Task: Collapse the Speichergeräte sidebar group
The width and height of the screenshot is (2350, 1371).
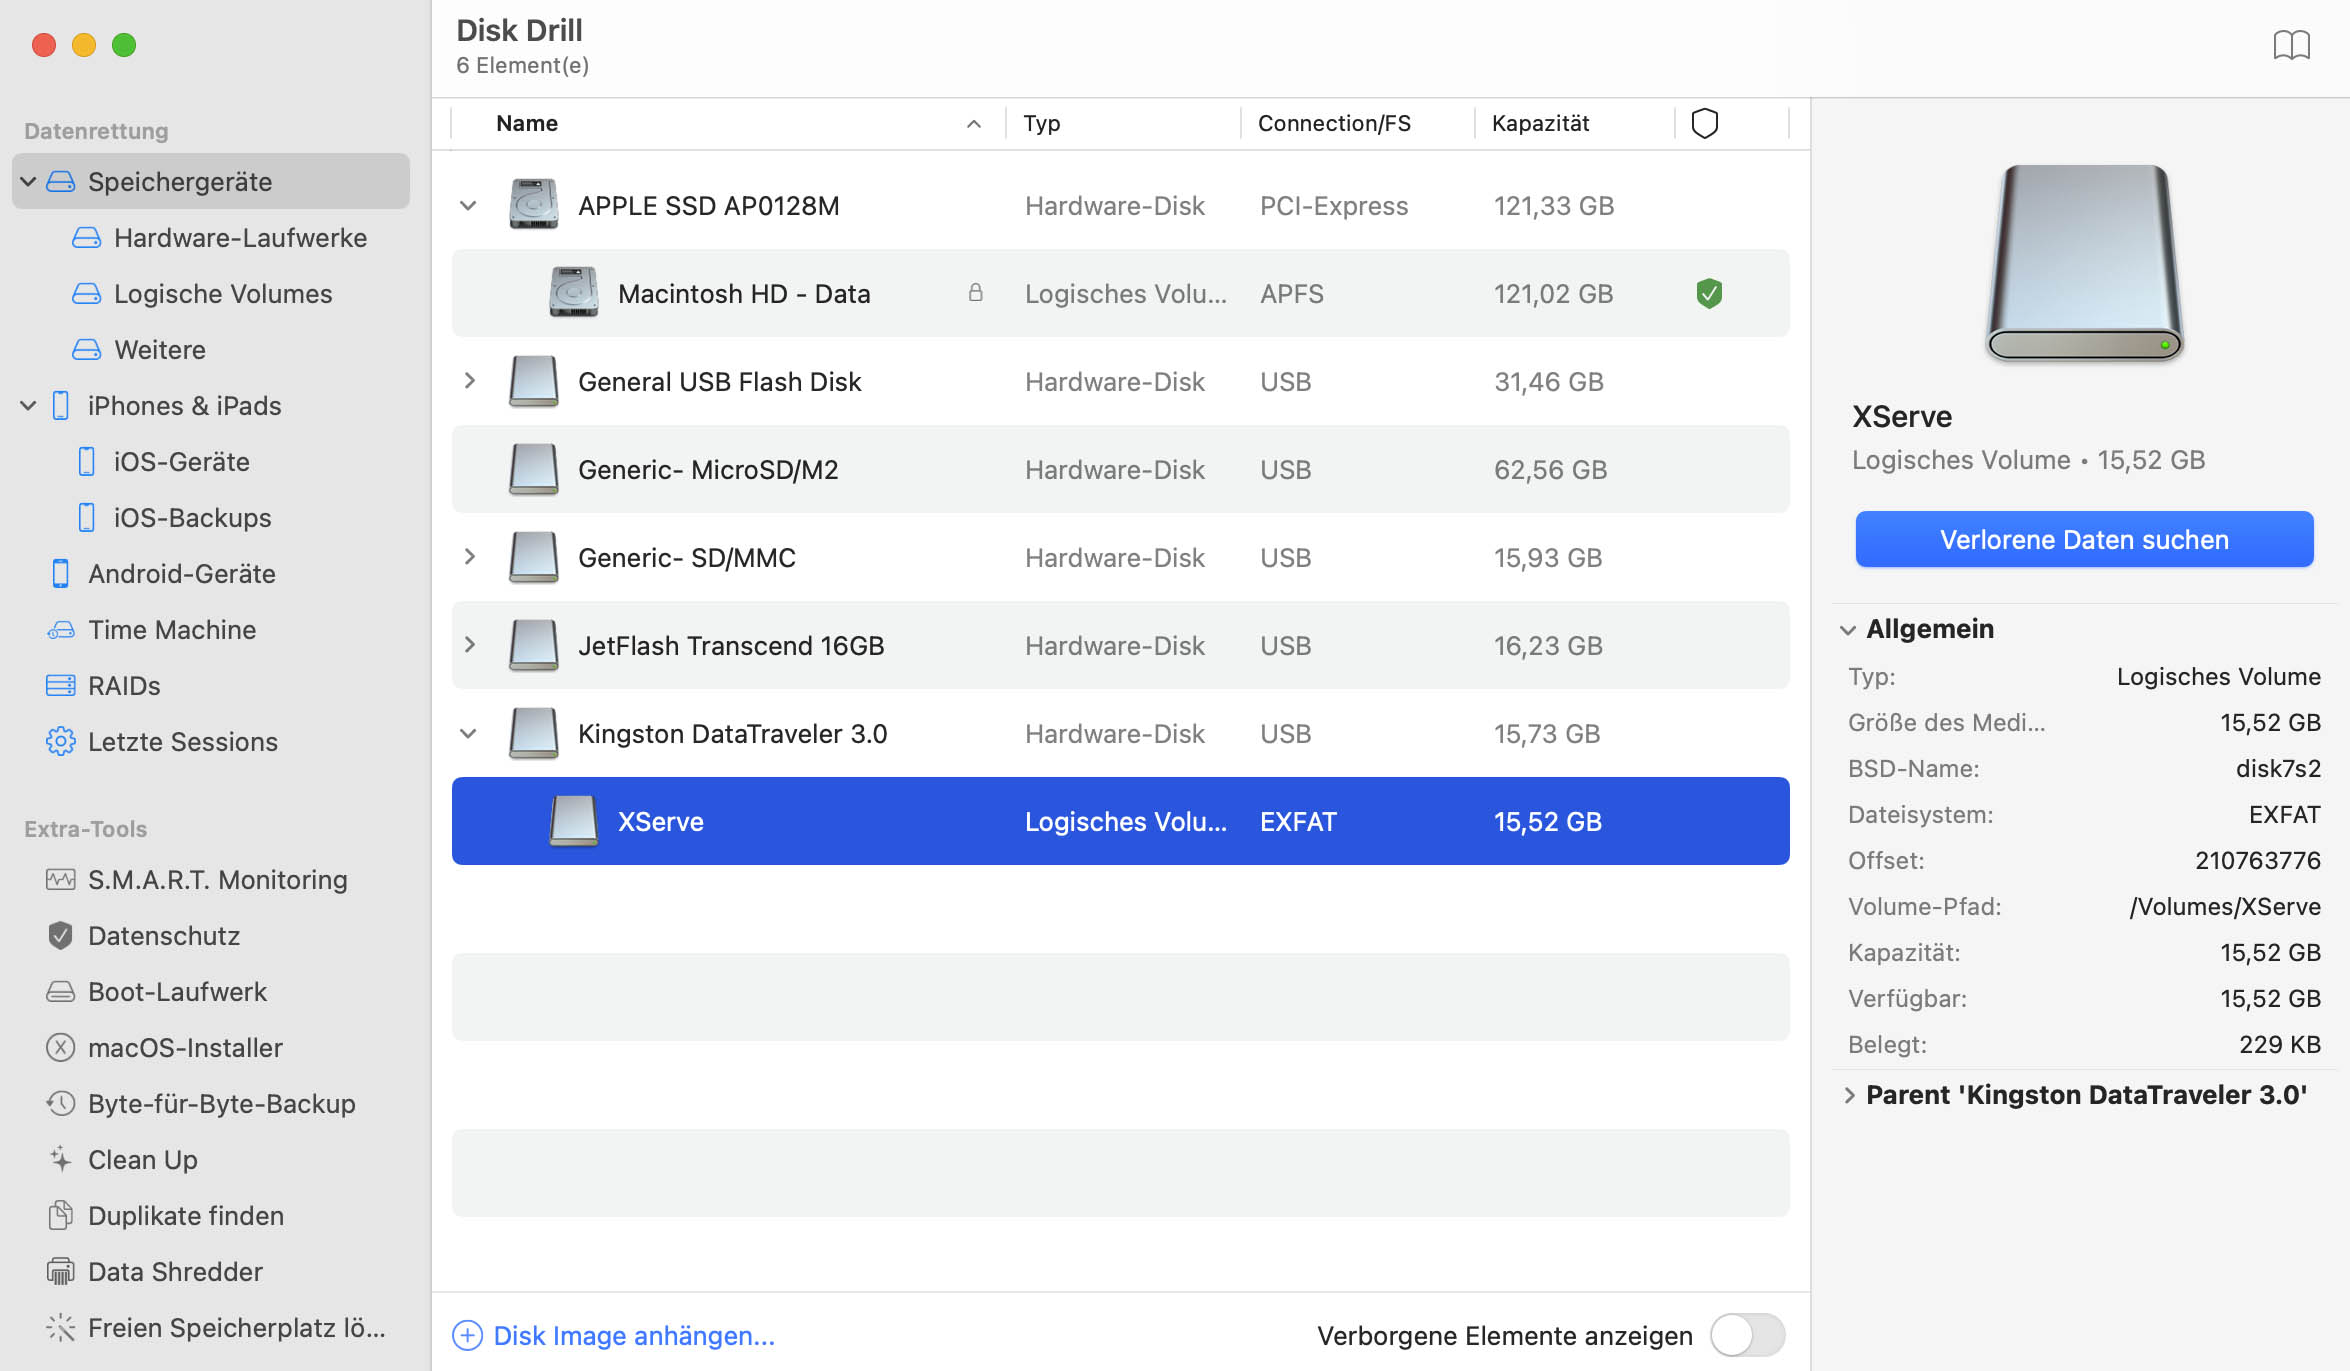Action: 28,181
